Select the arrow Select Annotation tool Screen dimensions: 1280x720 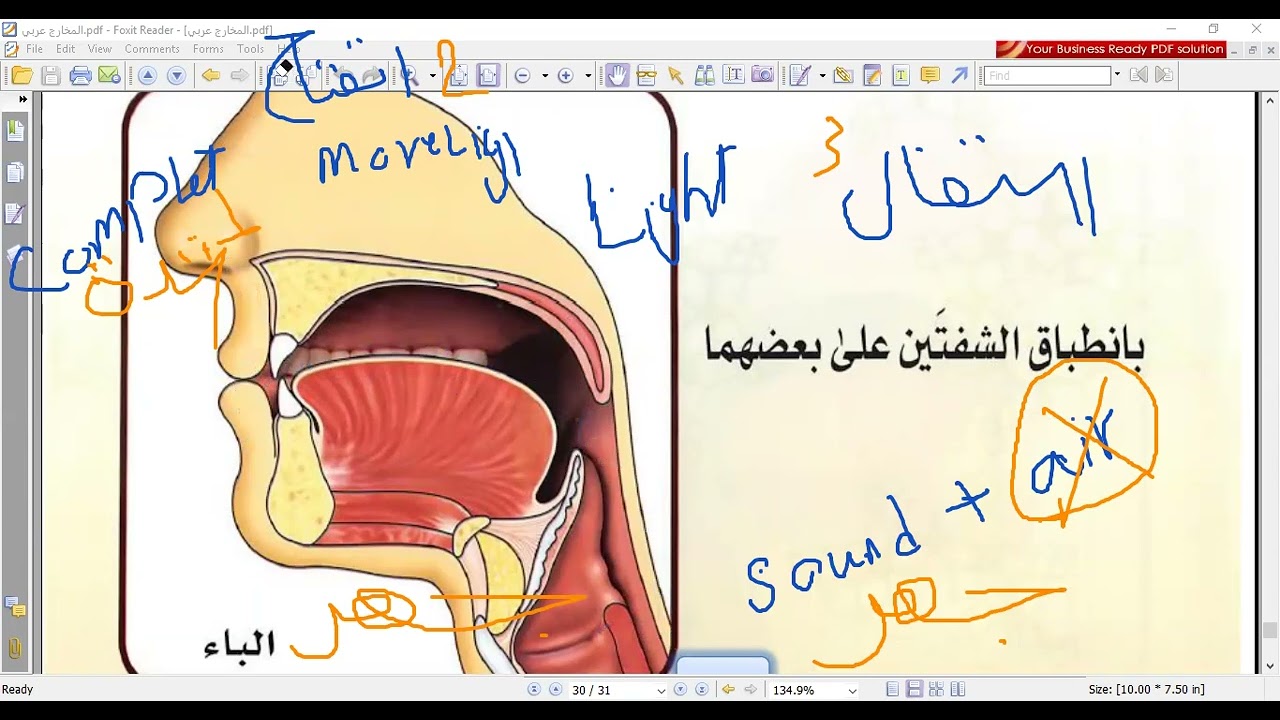(x=675, y=75)
